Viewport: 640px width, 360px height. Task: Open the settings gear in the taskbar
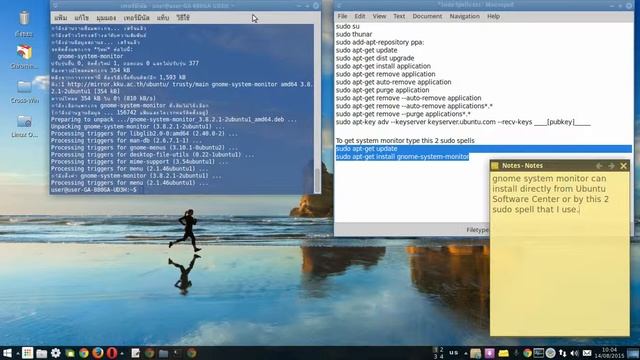tap(56, 353)
